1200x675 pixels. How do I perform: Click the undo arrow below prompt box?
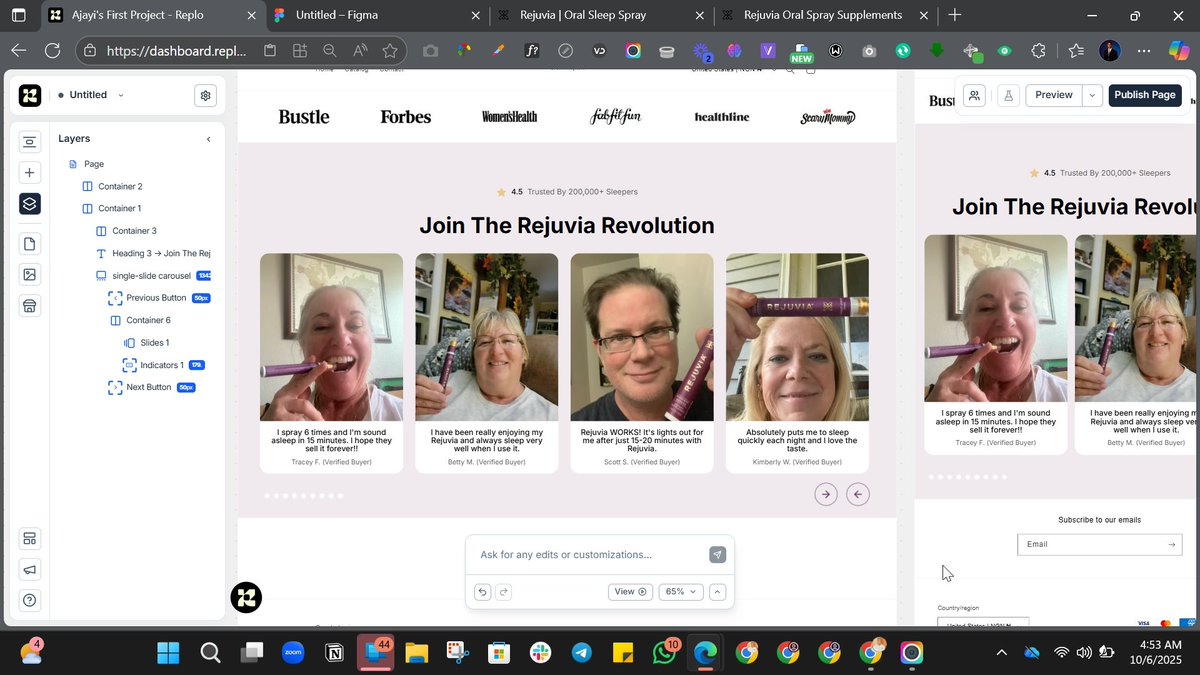(483, 592)
